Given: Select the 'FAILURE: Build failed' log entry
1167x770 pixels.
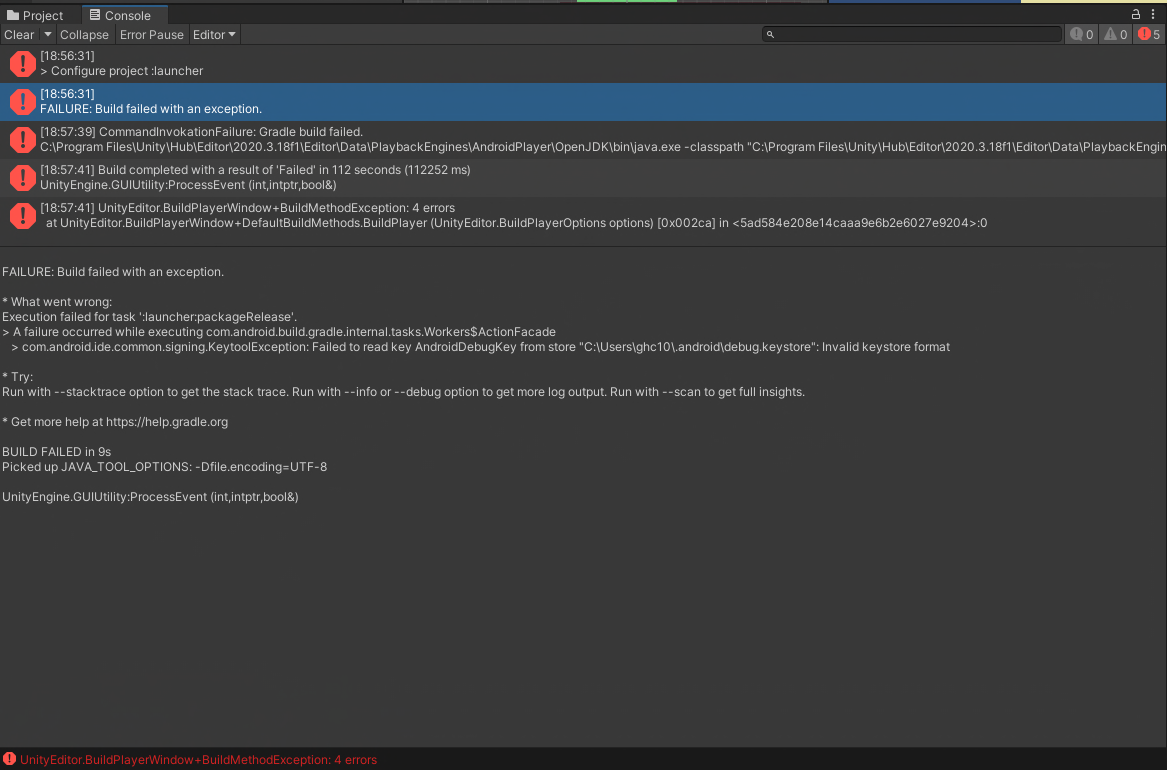Looking at the screenshot, I should (584, 101).
